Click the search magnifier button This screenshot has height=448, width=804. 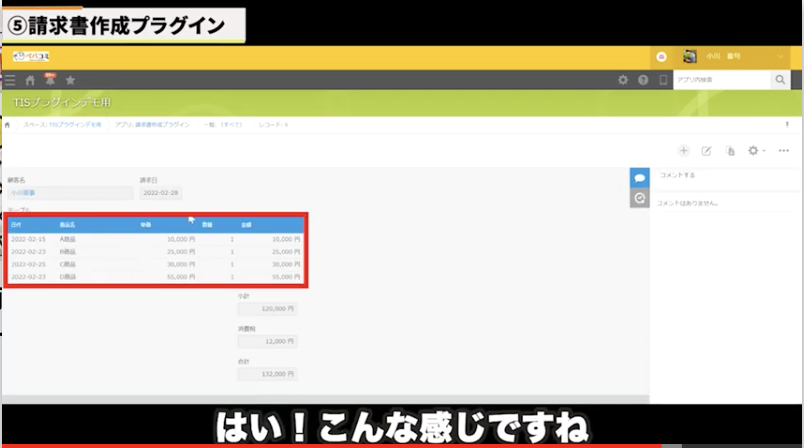pyautogui.click(x=781, y=80)
